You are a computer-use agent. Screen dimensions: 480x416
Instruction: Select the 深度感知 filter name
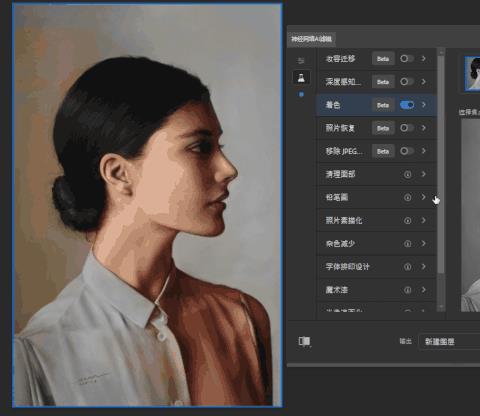(x=343, y=82)
